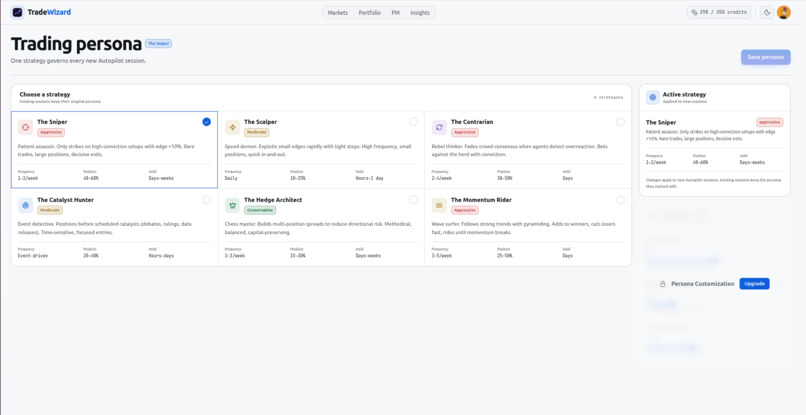Click the Trading persona page title
Image resolution: width=806 pixels, height=415 pixels.
point(76,44)
